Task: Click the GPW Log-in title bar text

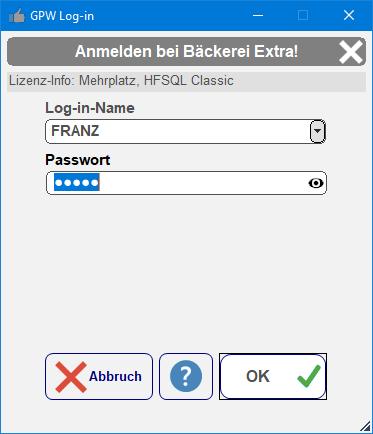Action: pyautogui.click(x=62, y=16)
